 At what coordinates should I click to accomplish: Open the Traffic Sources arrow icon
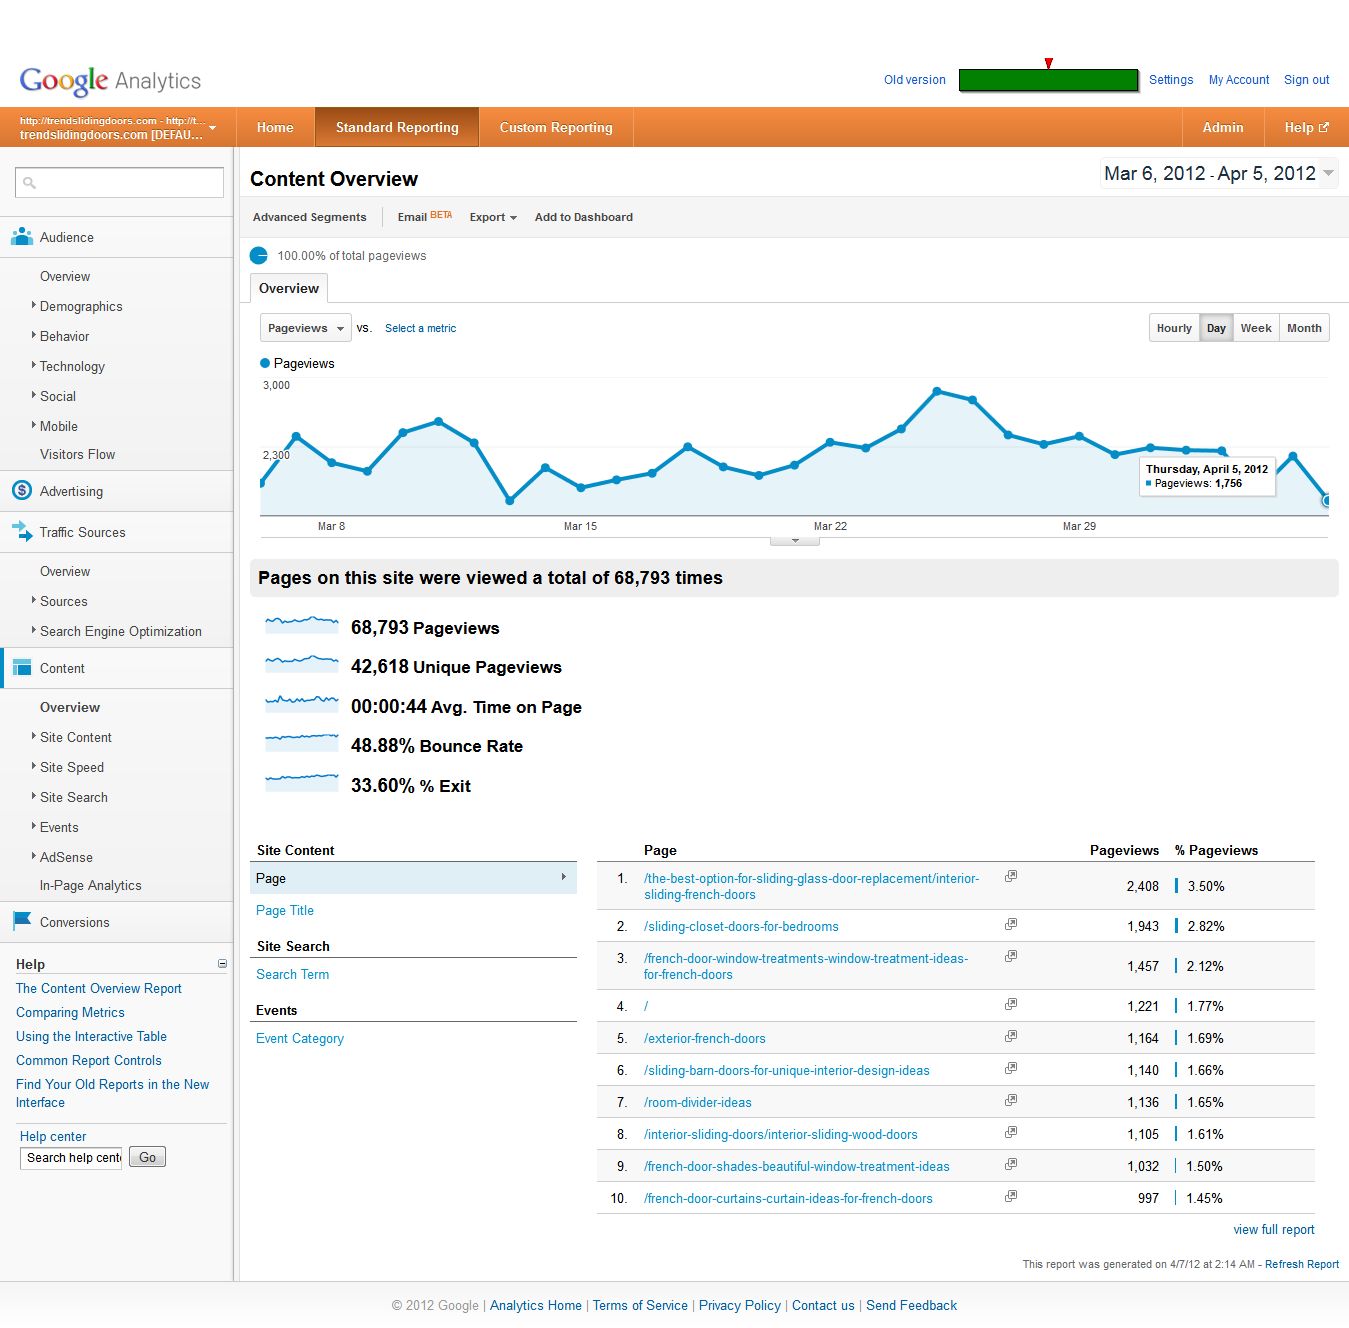[x=22, y=532]
